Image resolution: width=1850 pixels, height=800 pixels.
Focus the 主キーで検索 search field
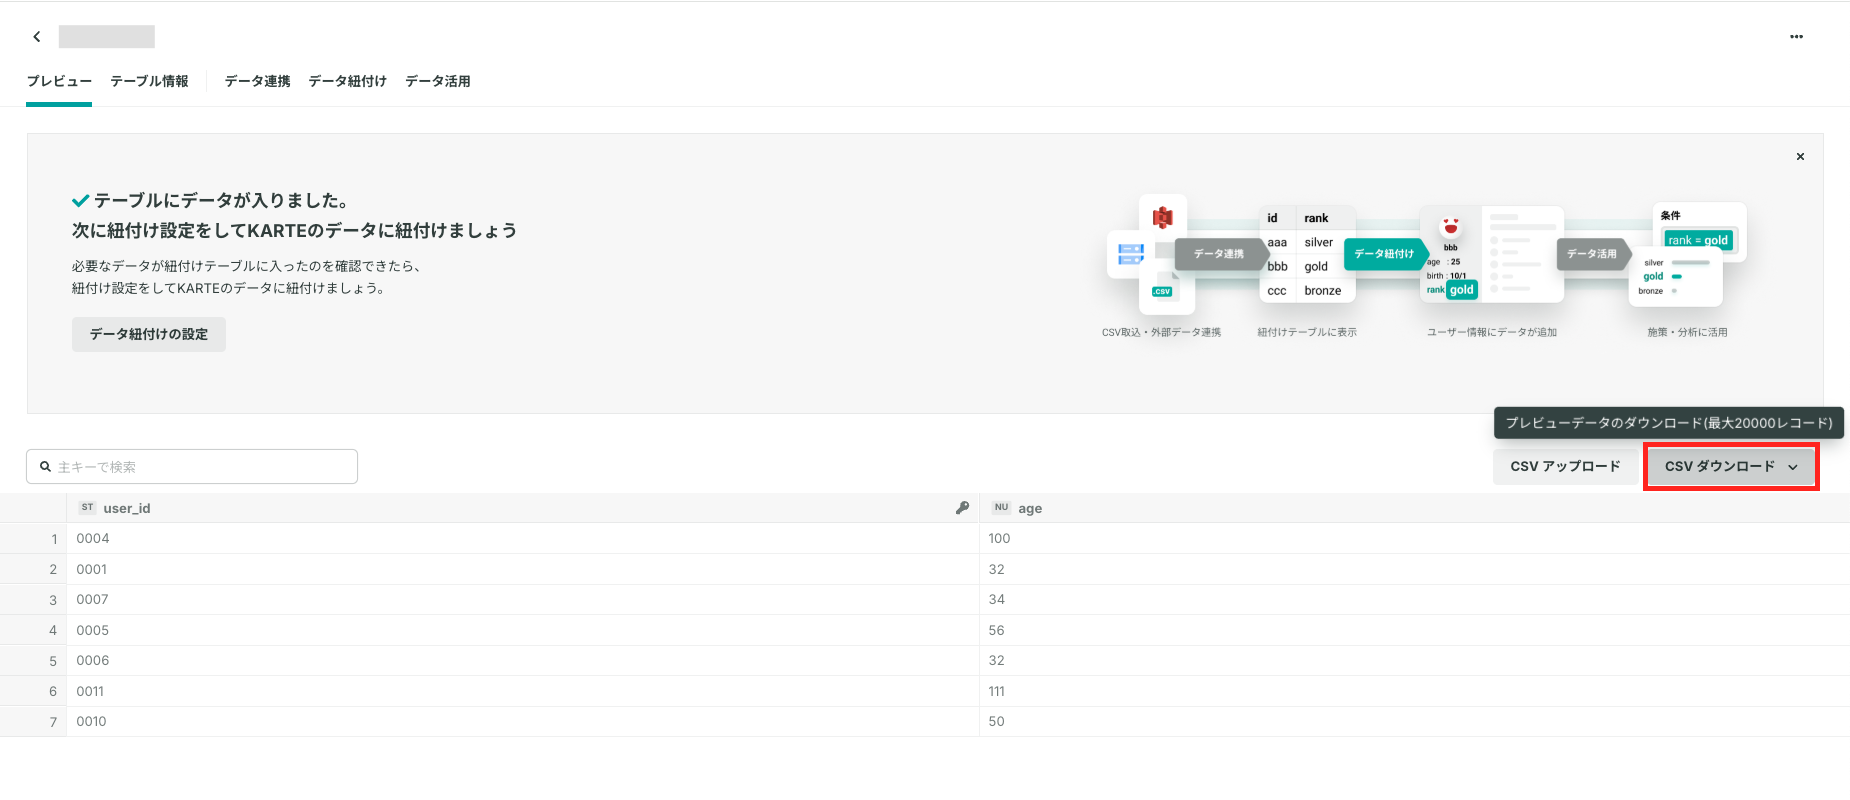tap(192, 467)
